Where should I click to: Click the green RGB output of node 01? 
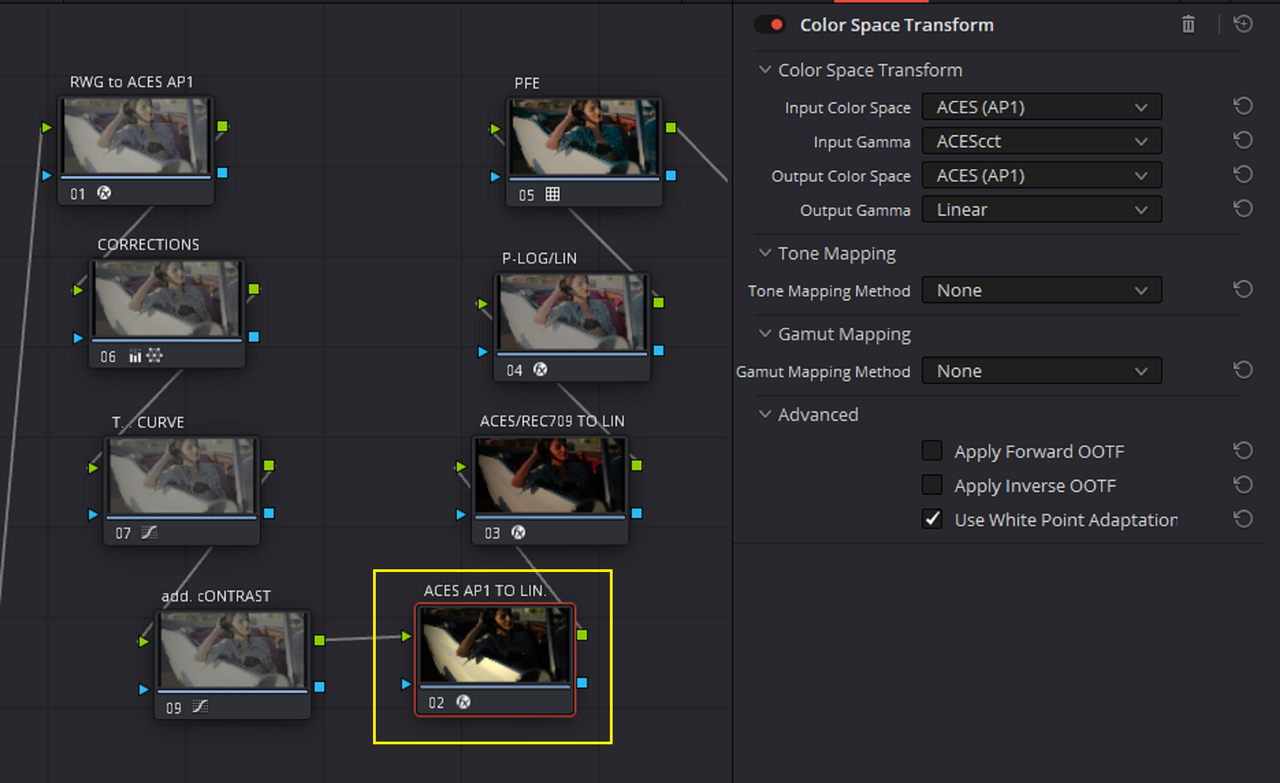(222, 127)
